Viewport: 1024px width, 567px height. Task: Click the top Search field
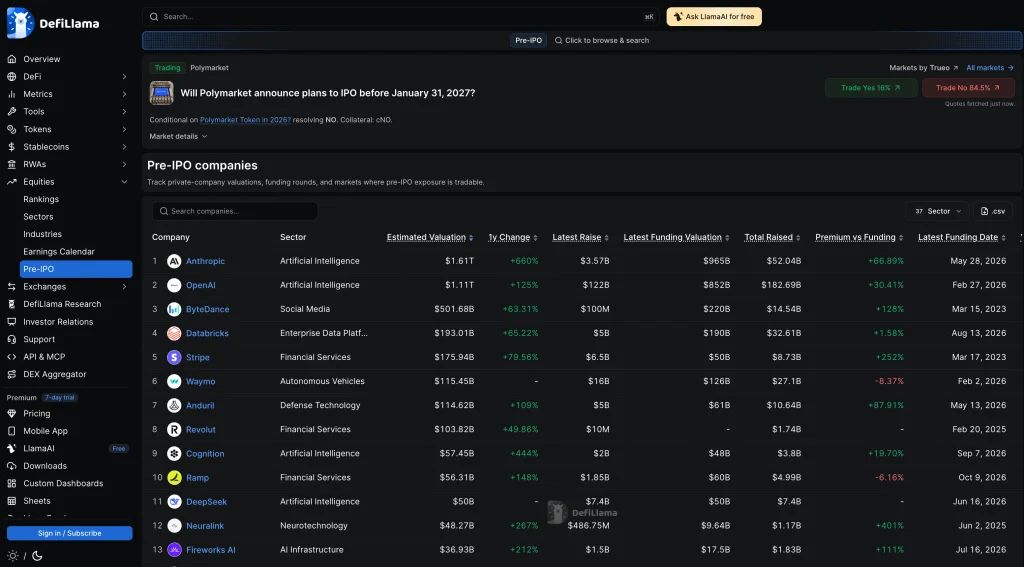click(400, 16)
